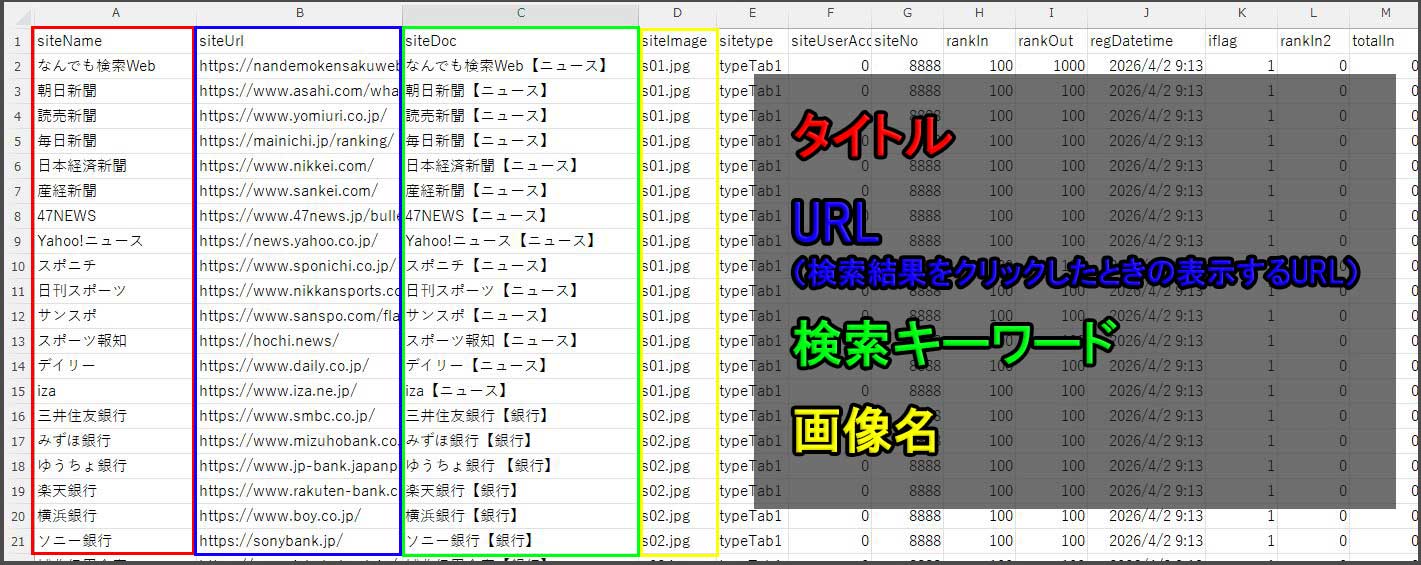Click the typeTab1 cell in row 2
Viewport: 1421px width, 565px height.
pos(752,66)
